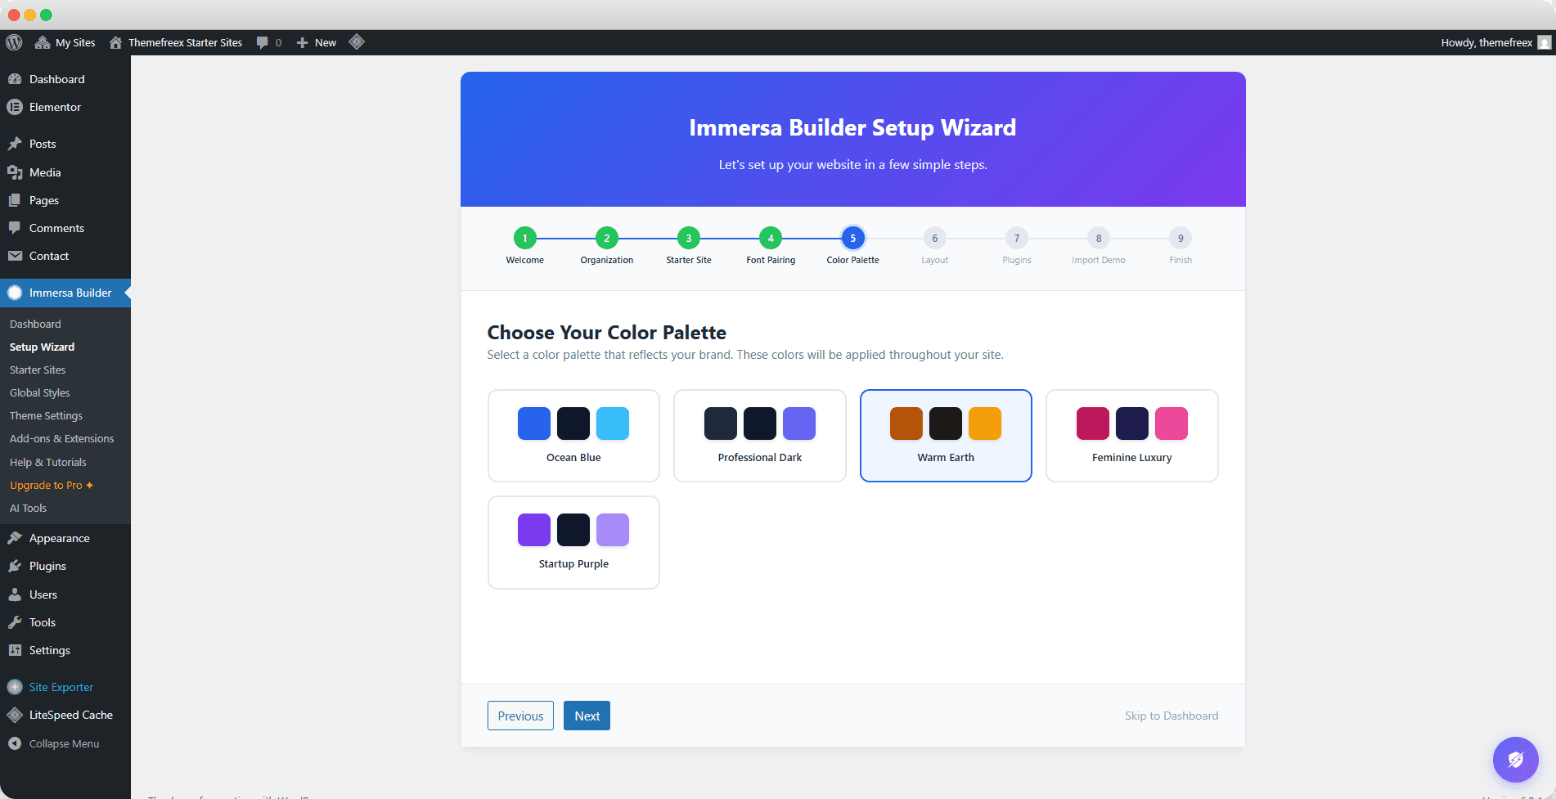The height and width of the screenshot is (799, 1556).
Task: Click the Next button
Action: point(586,715)
